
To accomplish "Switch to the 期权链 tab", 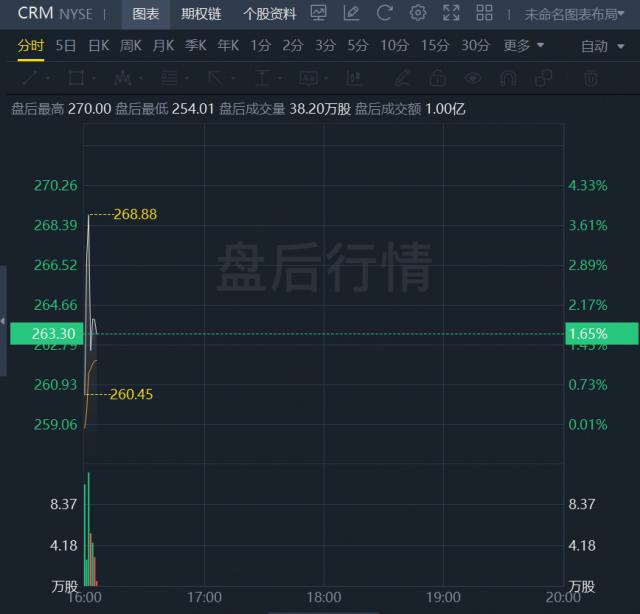I will 201,14.
